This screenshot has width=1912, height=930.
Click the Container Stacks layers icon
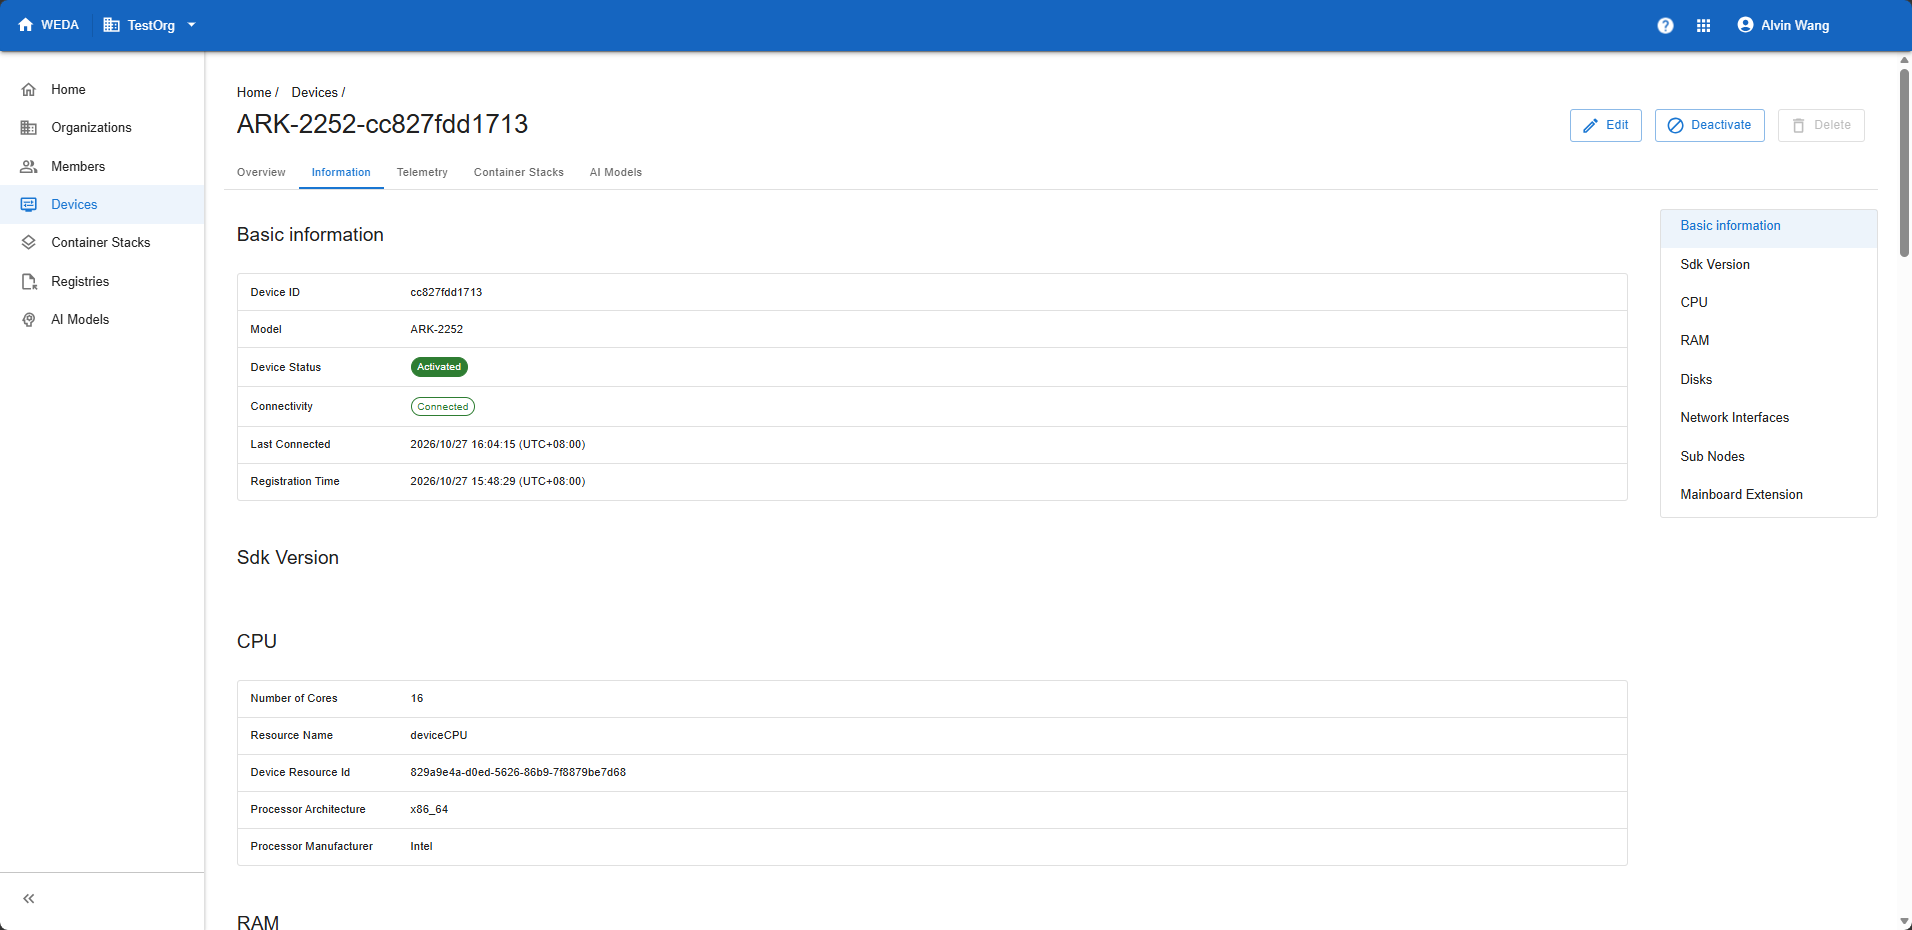tap(29, 243)
